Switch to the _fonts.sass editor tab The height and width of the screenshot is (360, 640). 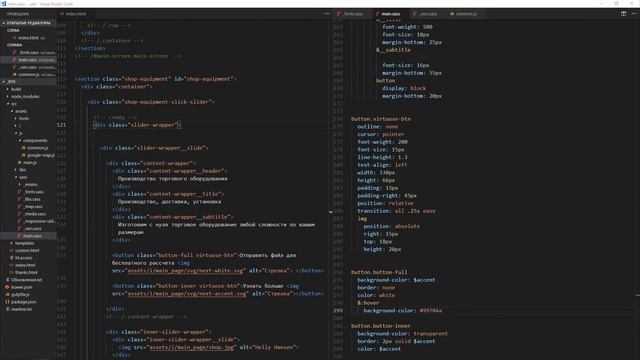pos(353,14)
